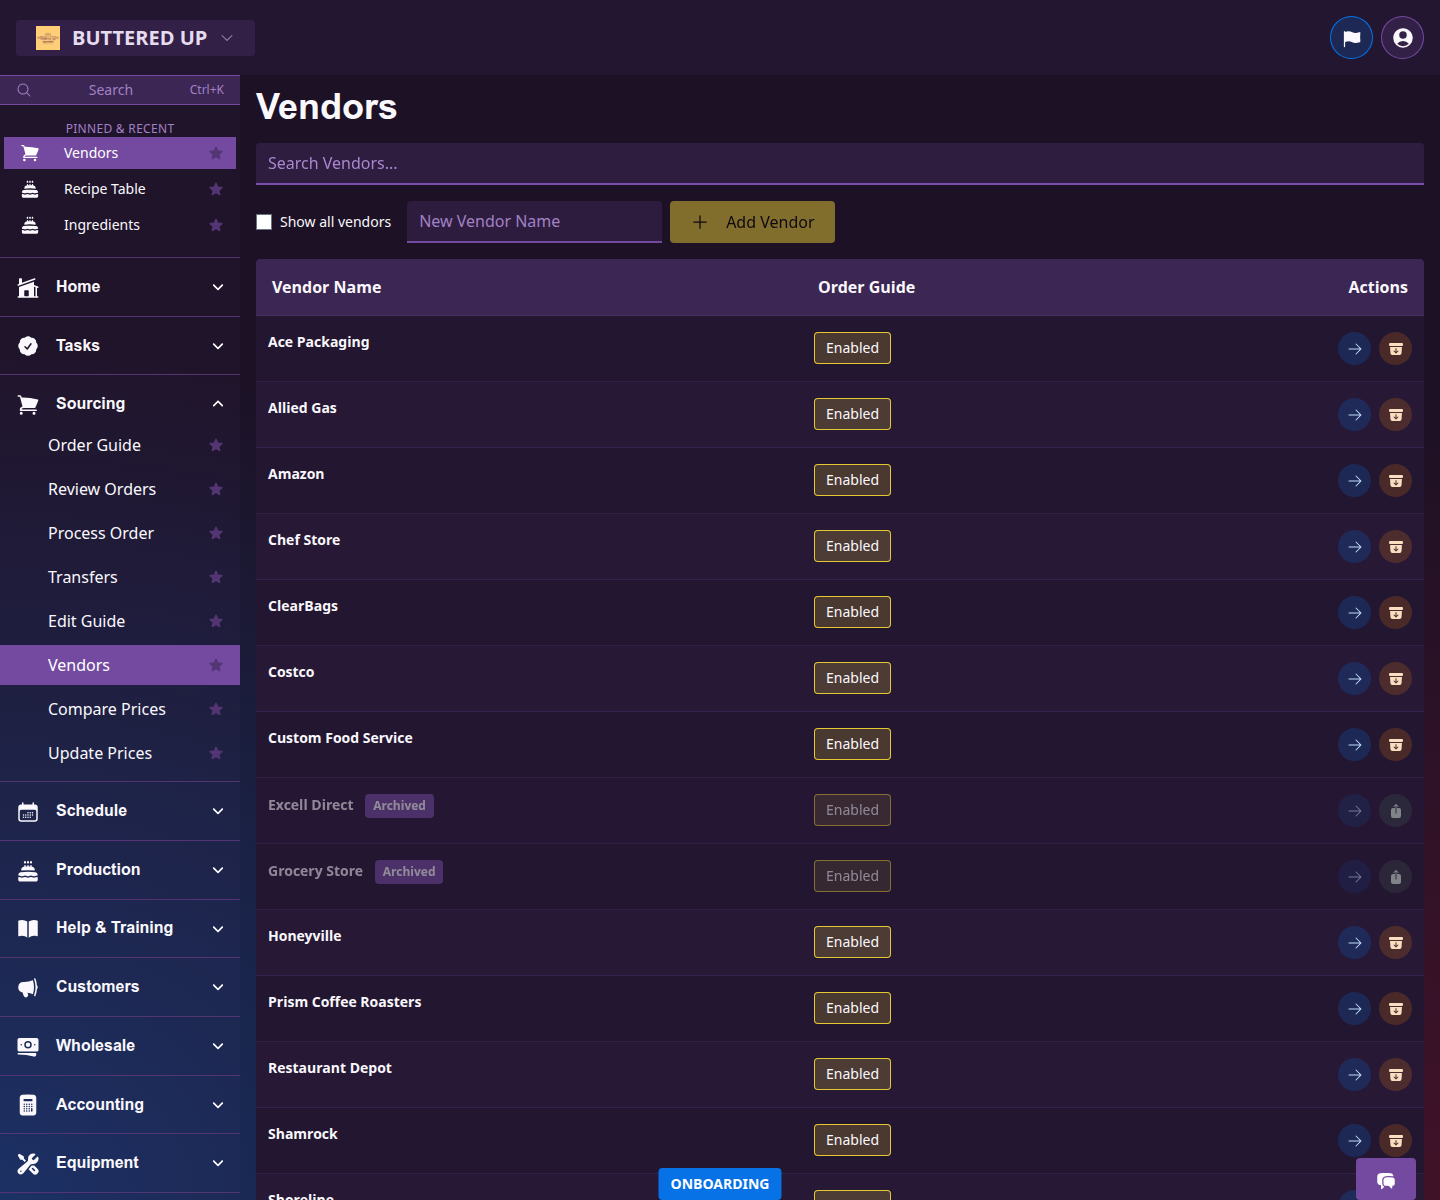Disable the order guide for Amazon
1440x1200 pixels.
(x=851, y=480)
